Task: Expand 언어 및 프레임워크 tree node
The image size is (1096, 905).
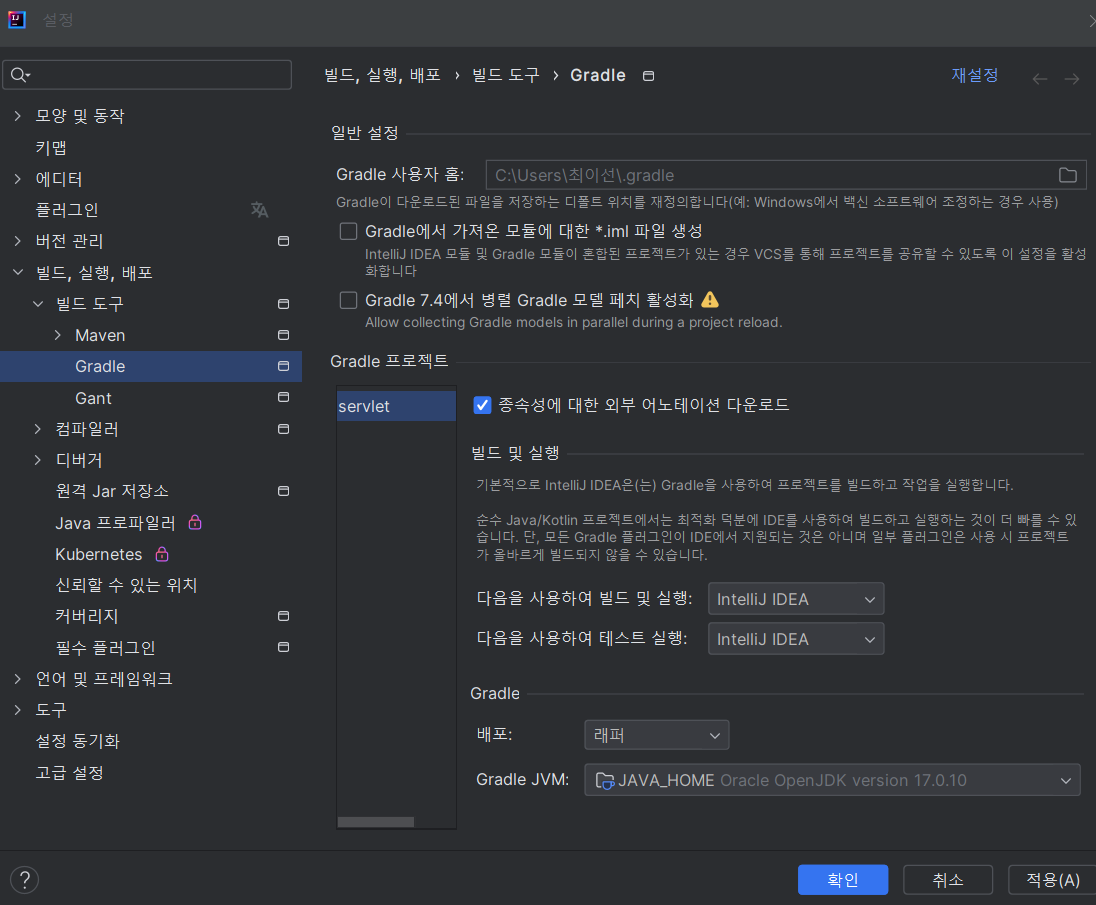Action: point(17,679)
